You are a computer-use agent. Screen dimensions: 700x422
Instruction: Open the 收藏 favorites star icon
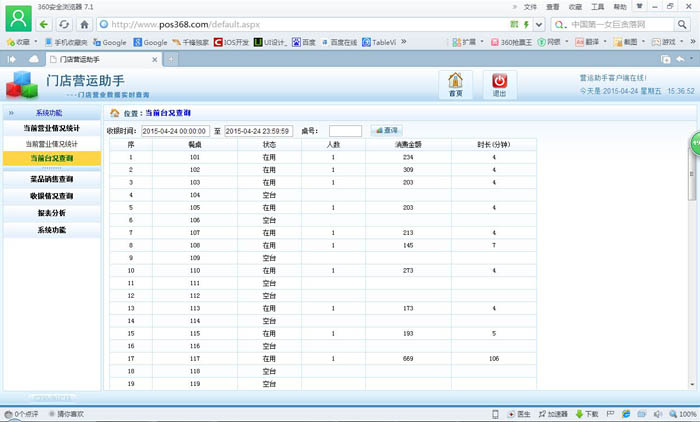11,43
